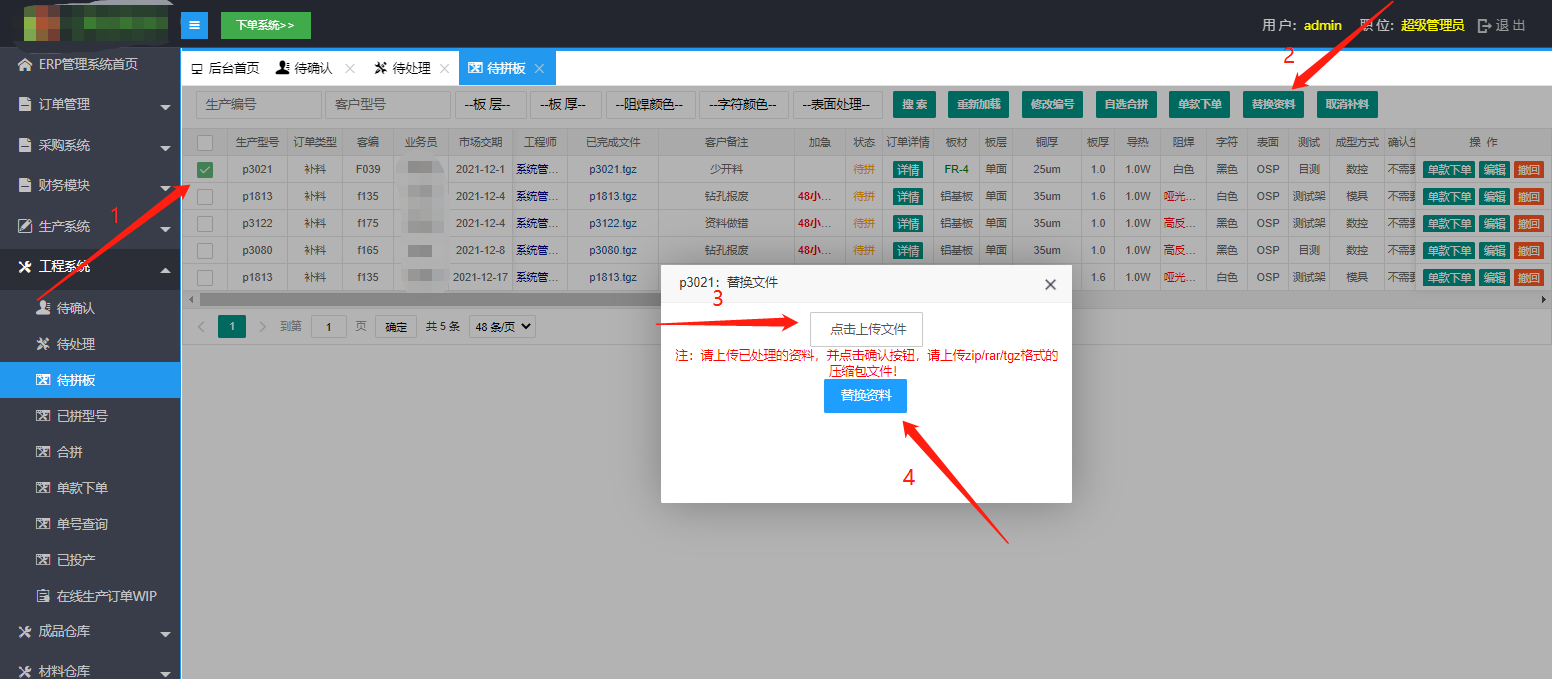Viewport: 1552px width, 679px height.
Task: Click the 退出 logout icon
Action: pyautogui.click(x=1484, y=26)
